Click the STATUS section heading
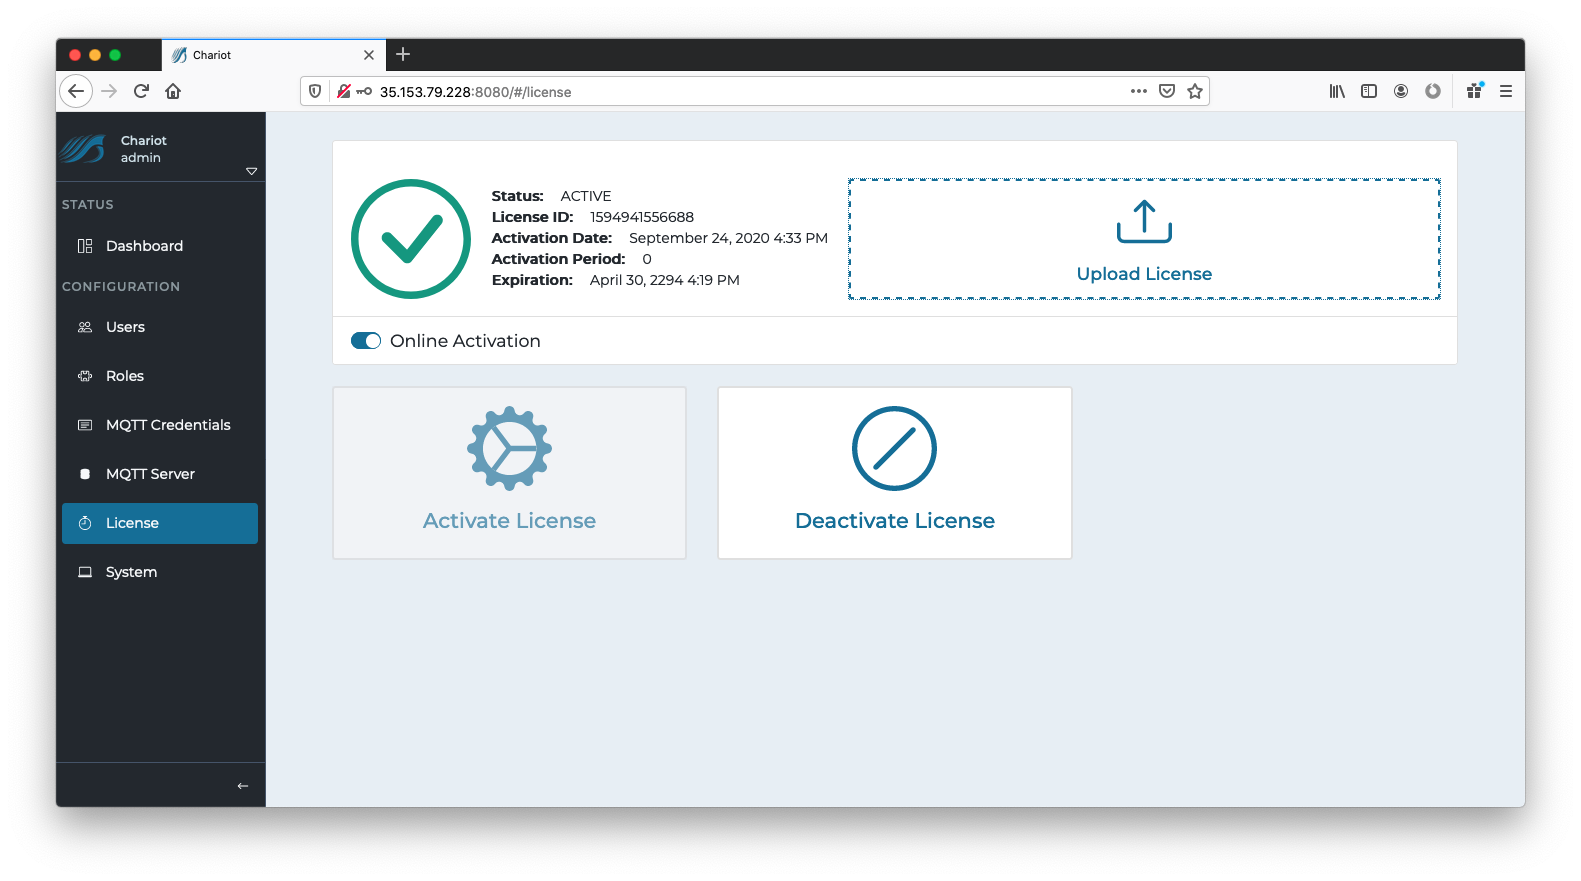The width and height of the screenshot is (1581, 881). [x=88, y=204]
